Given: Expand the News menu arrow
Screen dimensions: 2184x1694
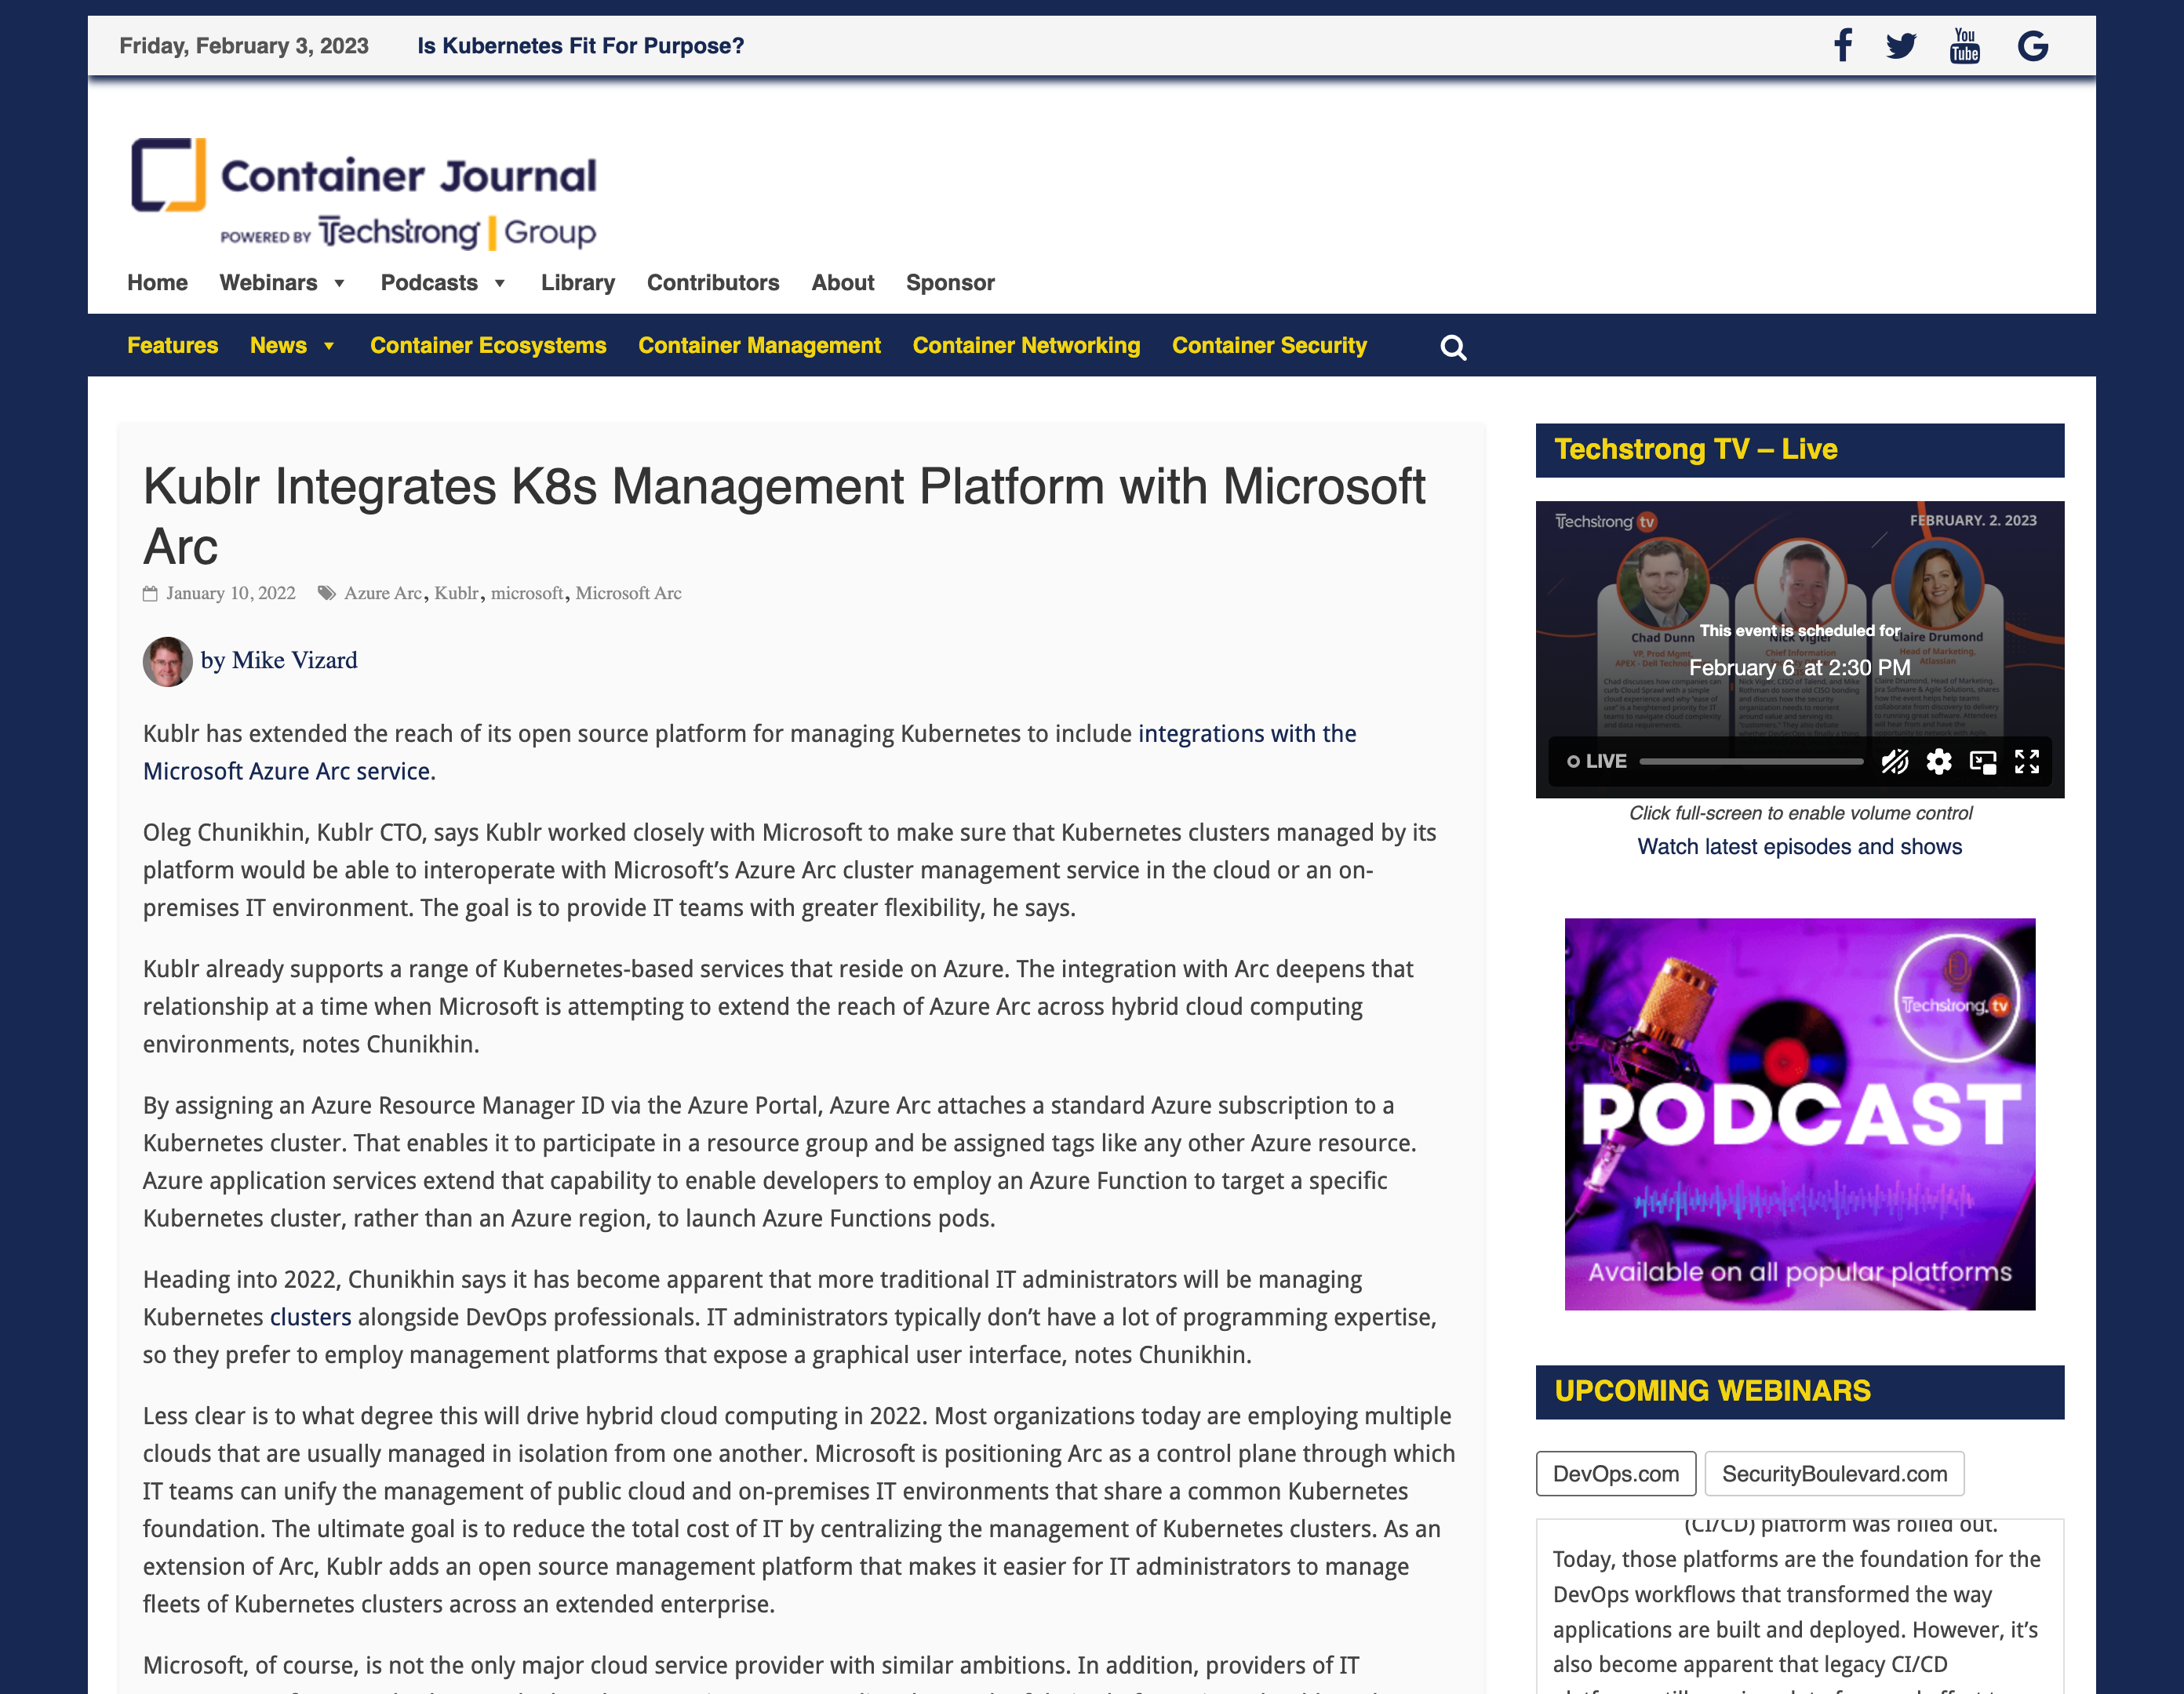Looking at the screenshot, I should point(328,346).
